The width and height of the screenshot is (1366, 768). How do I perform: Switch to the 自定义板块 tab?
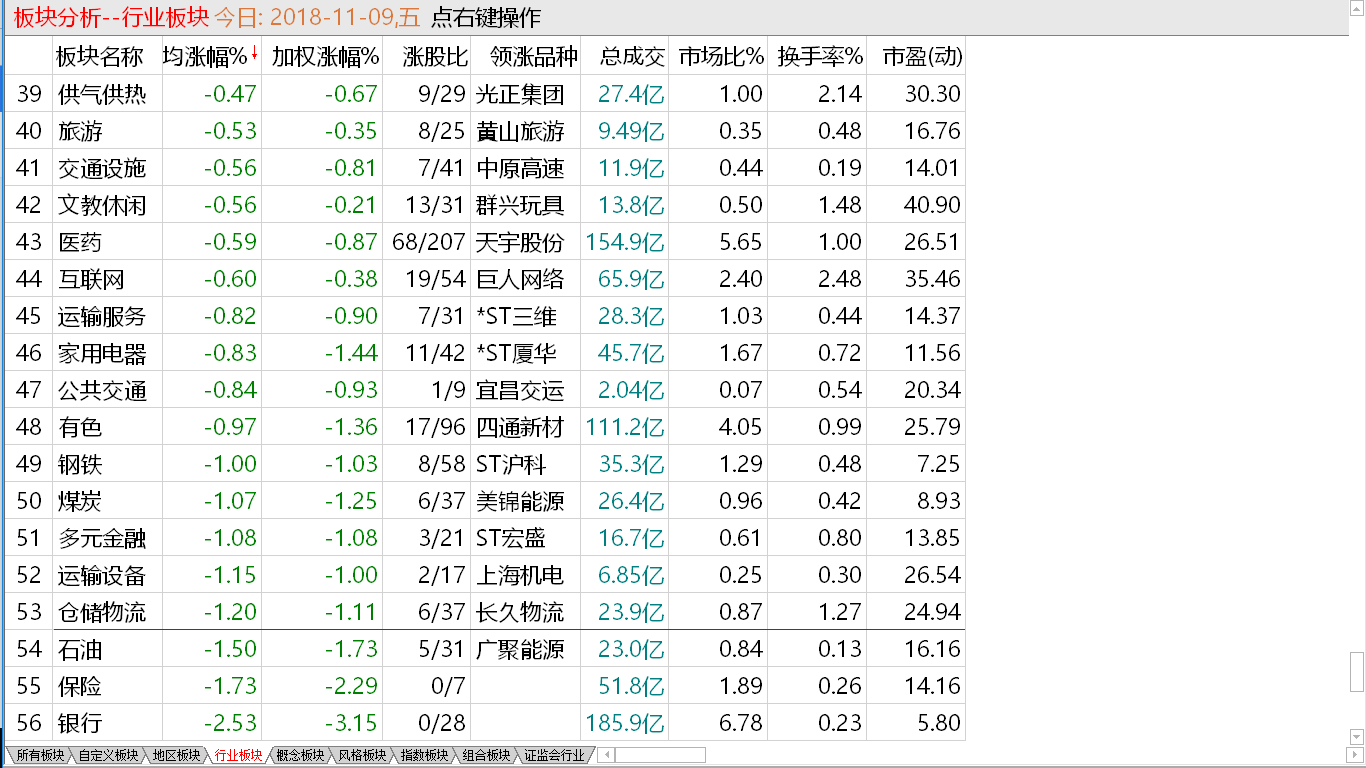pyautogui.click(x=108, y=756)
